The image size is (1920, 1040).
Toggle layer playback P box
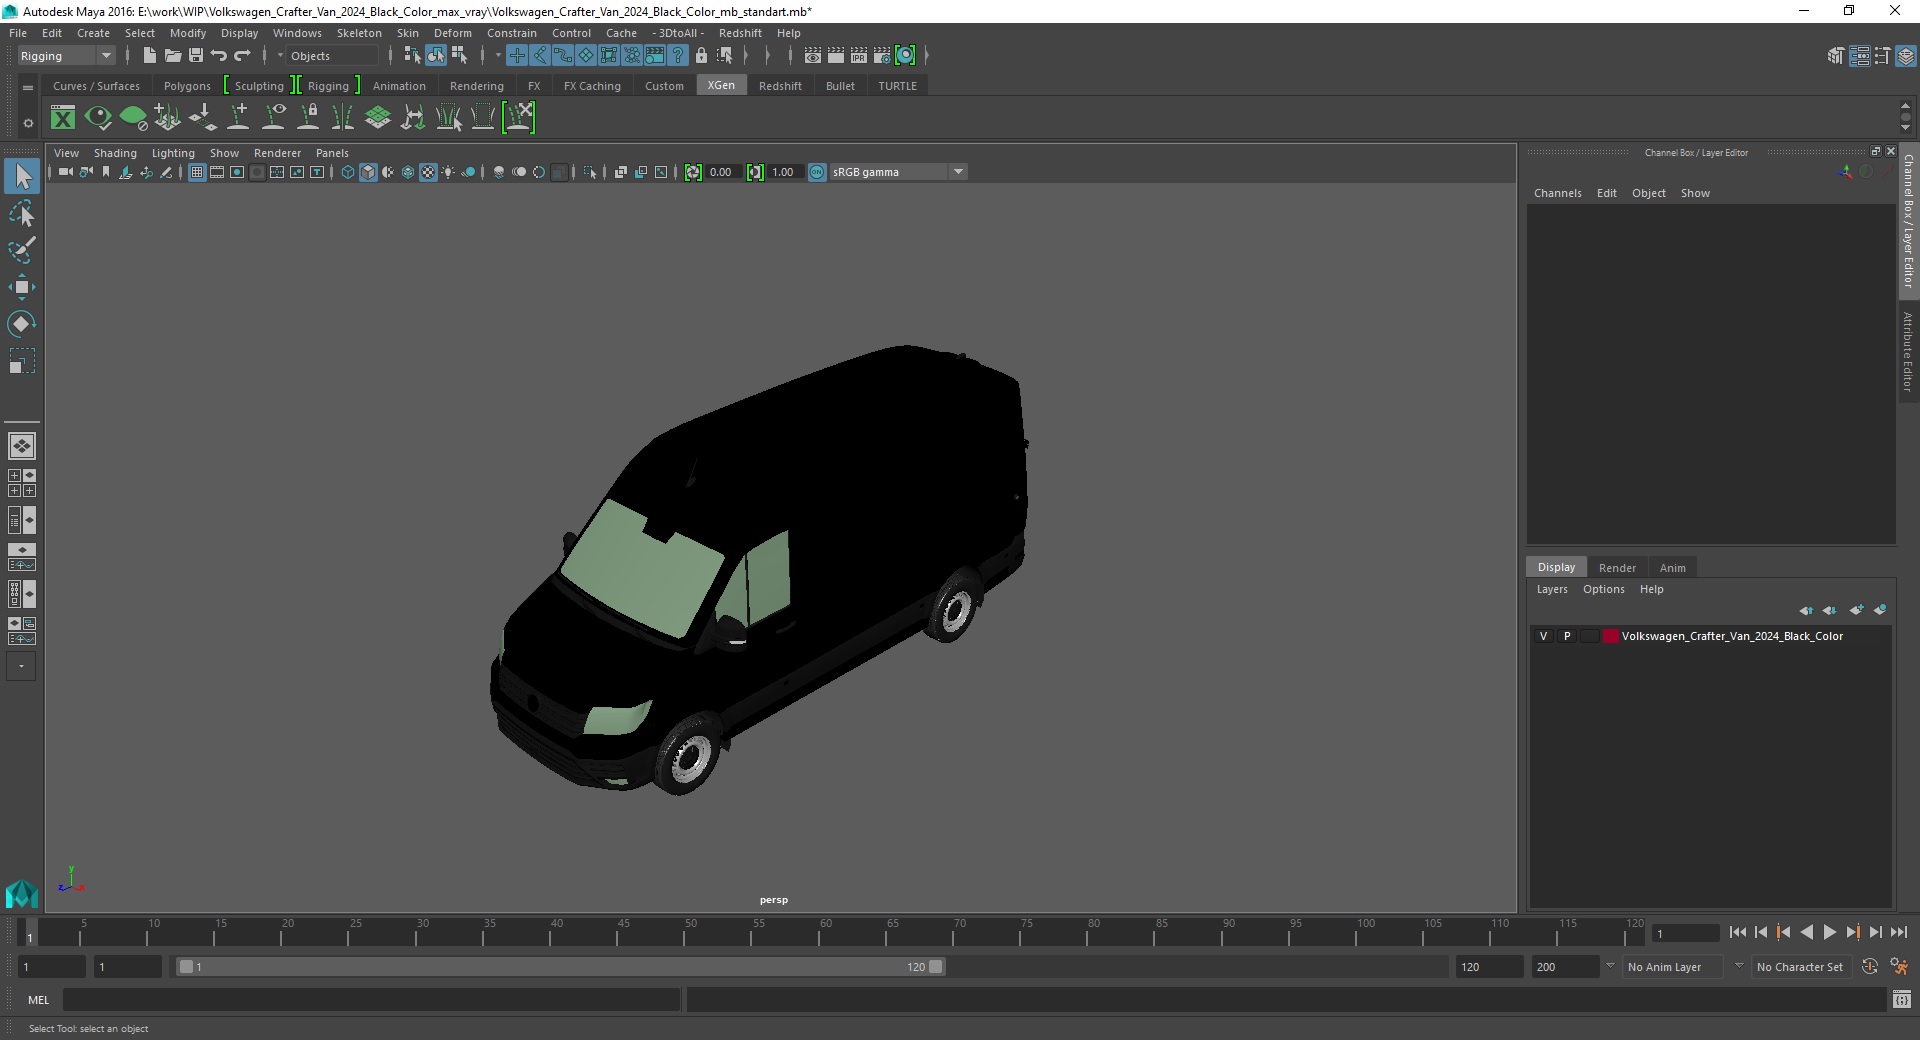[1567, 636]
